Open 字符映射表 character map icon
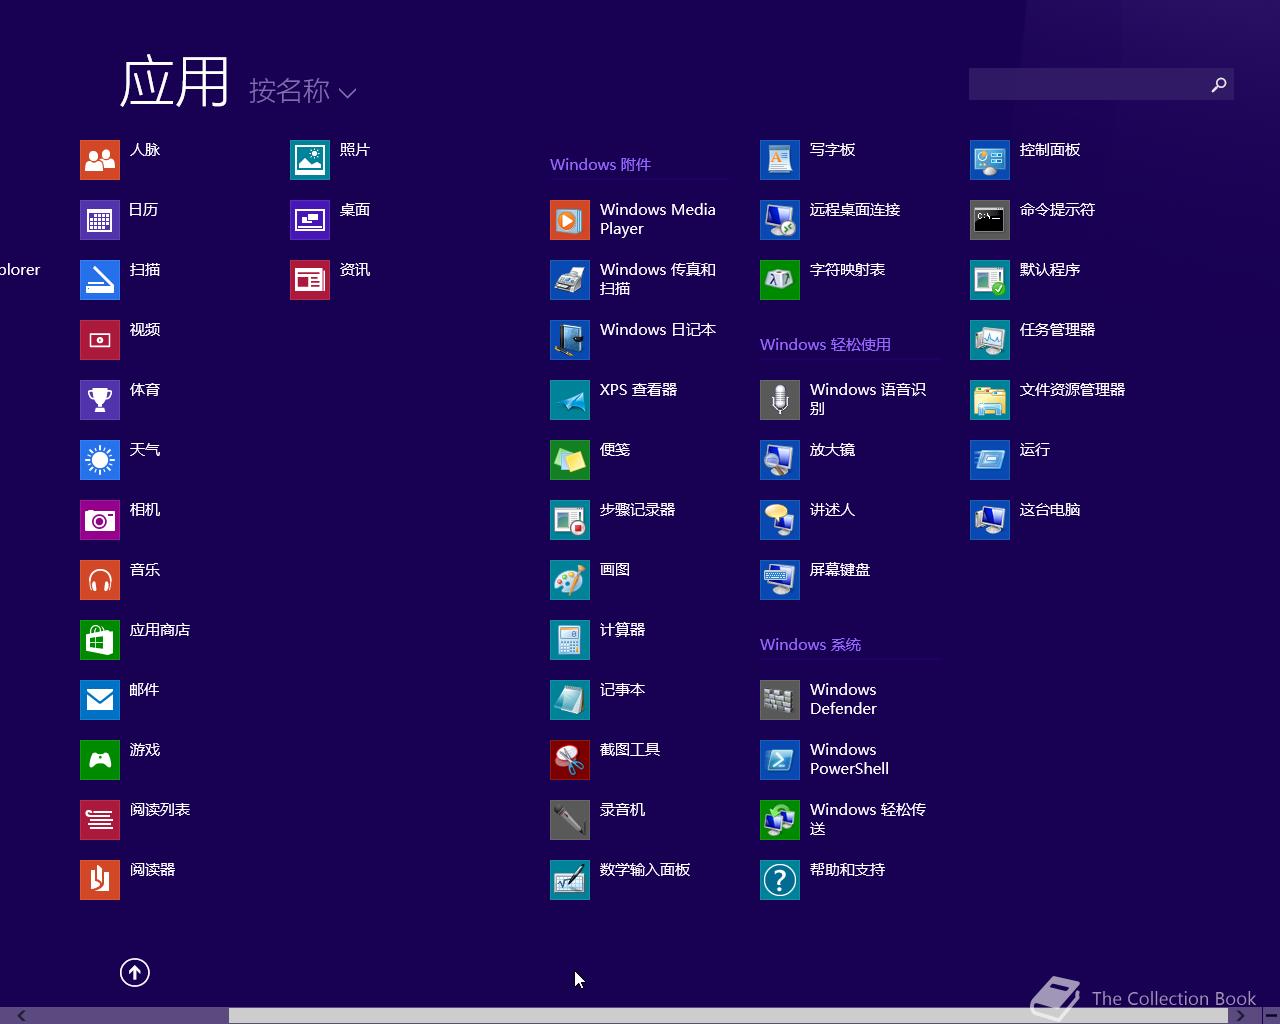 [x=780, y=280]
